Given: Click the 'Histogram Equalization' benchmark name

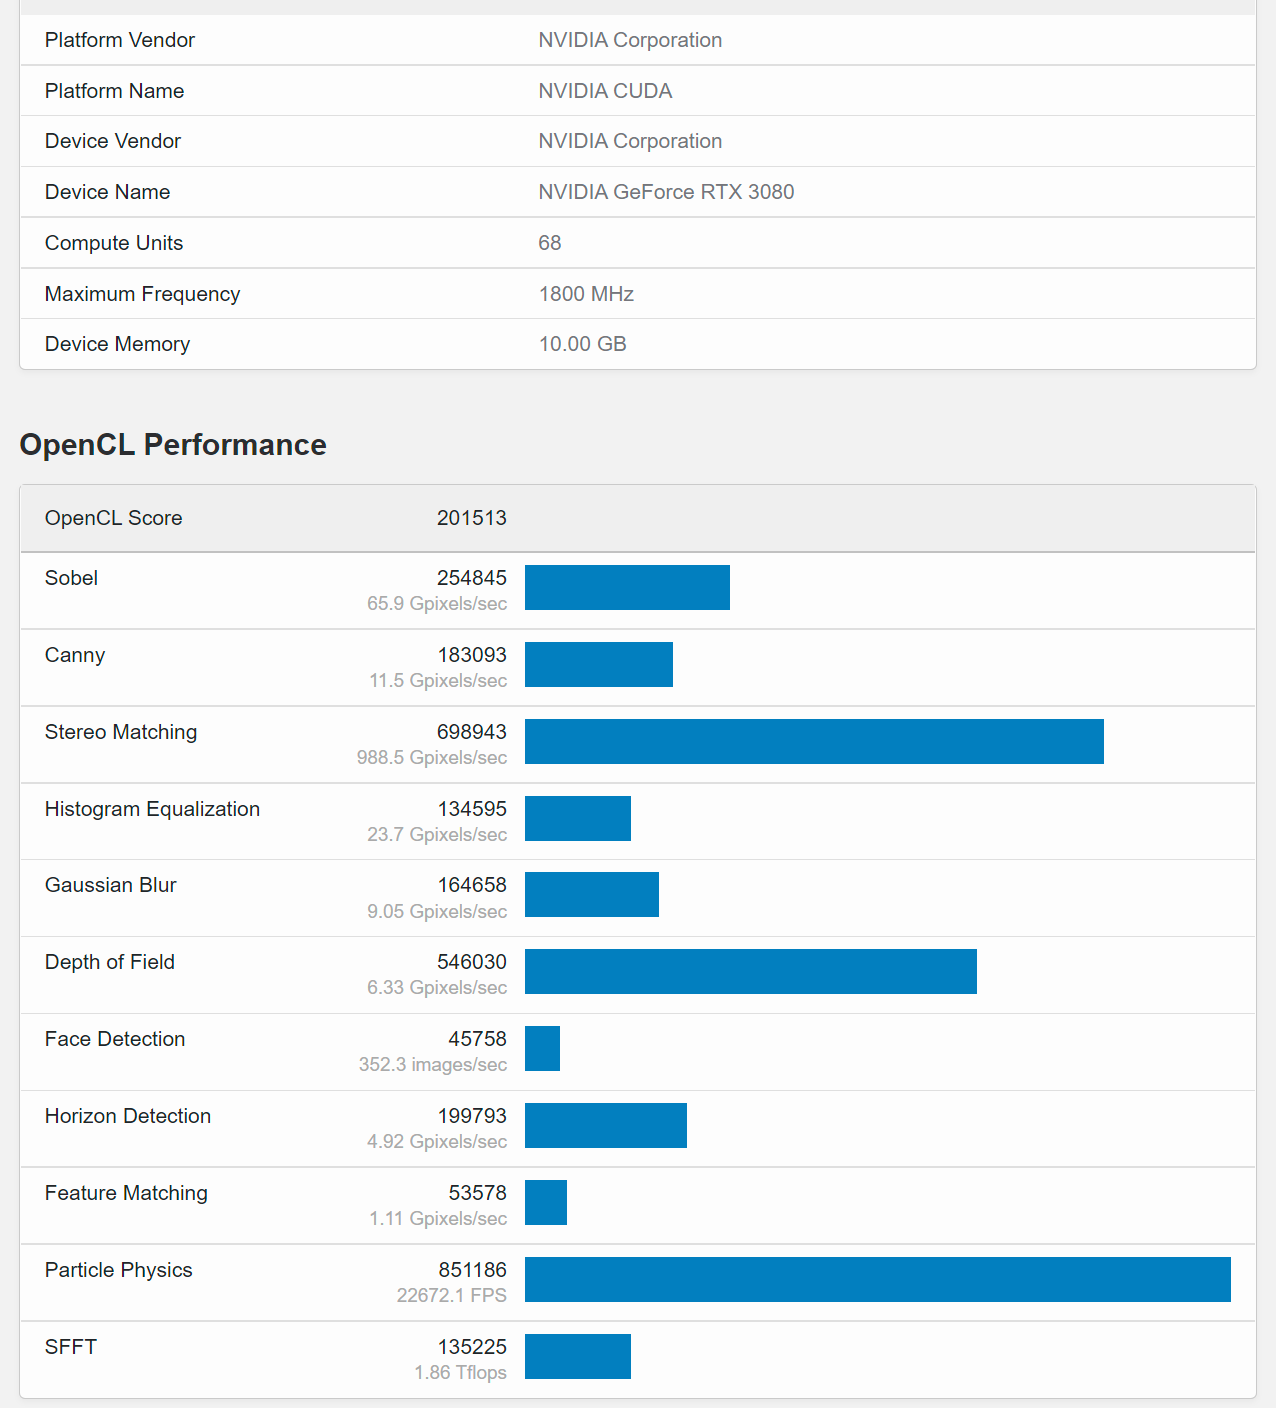Looking at the screenshot, I should [x=152, y=809].
